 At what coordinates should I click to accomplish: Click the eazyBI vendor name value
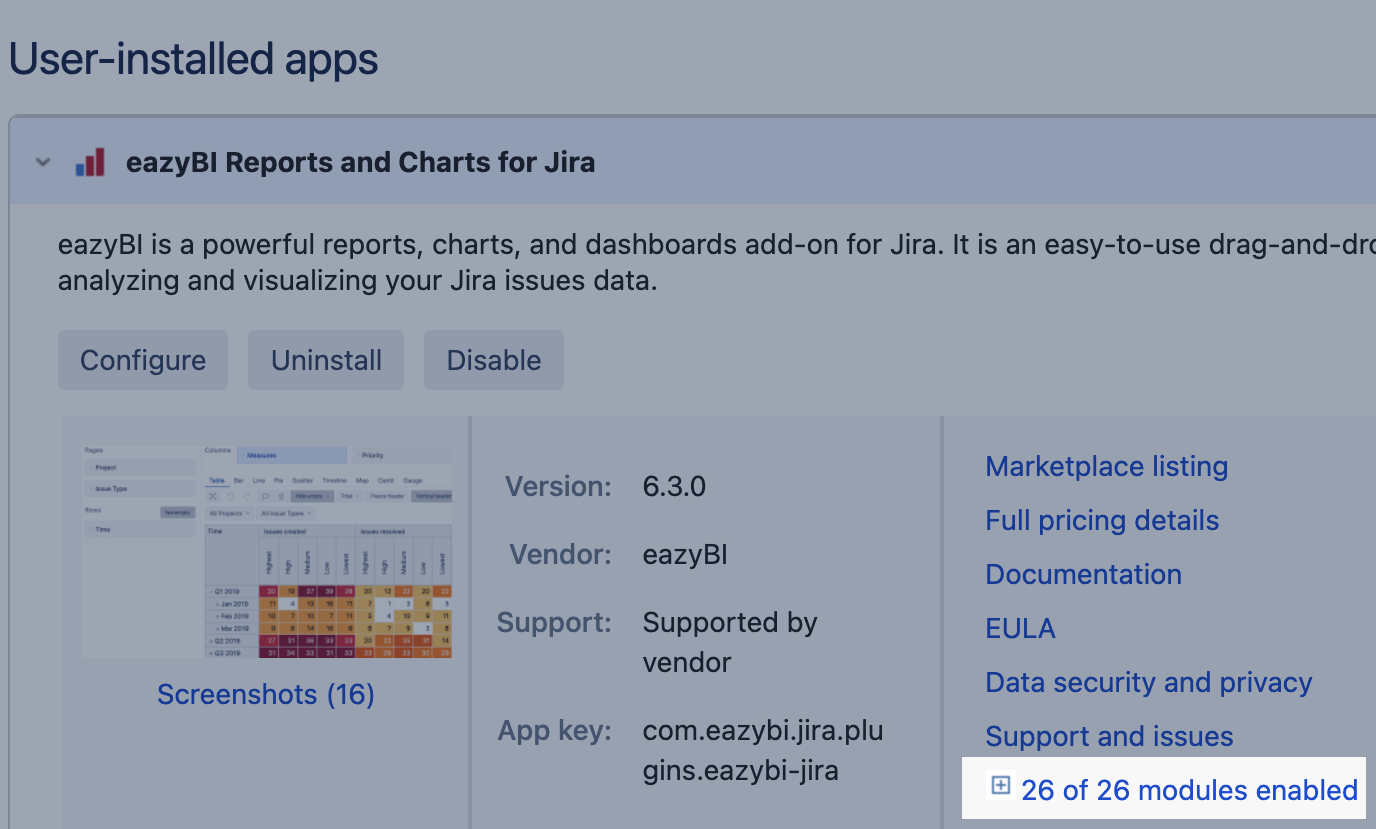[685, 555]
